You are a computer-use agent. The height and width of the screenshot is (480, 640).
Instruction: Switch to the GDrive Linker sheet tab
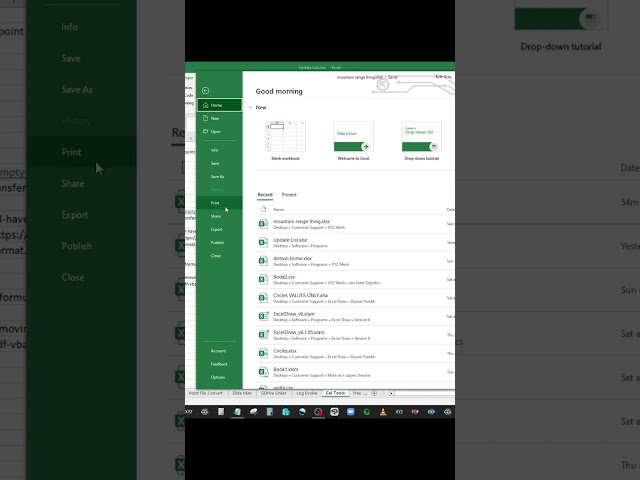pyautogui.click(x=274, y=393)
